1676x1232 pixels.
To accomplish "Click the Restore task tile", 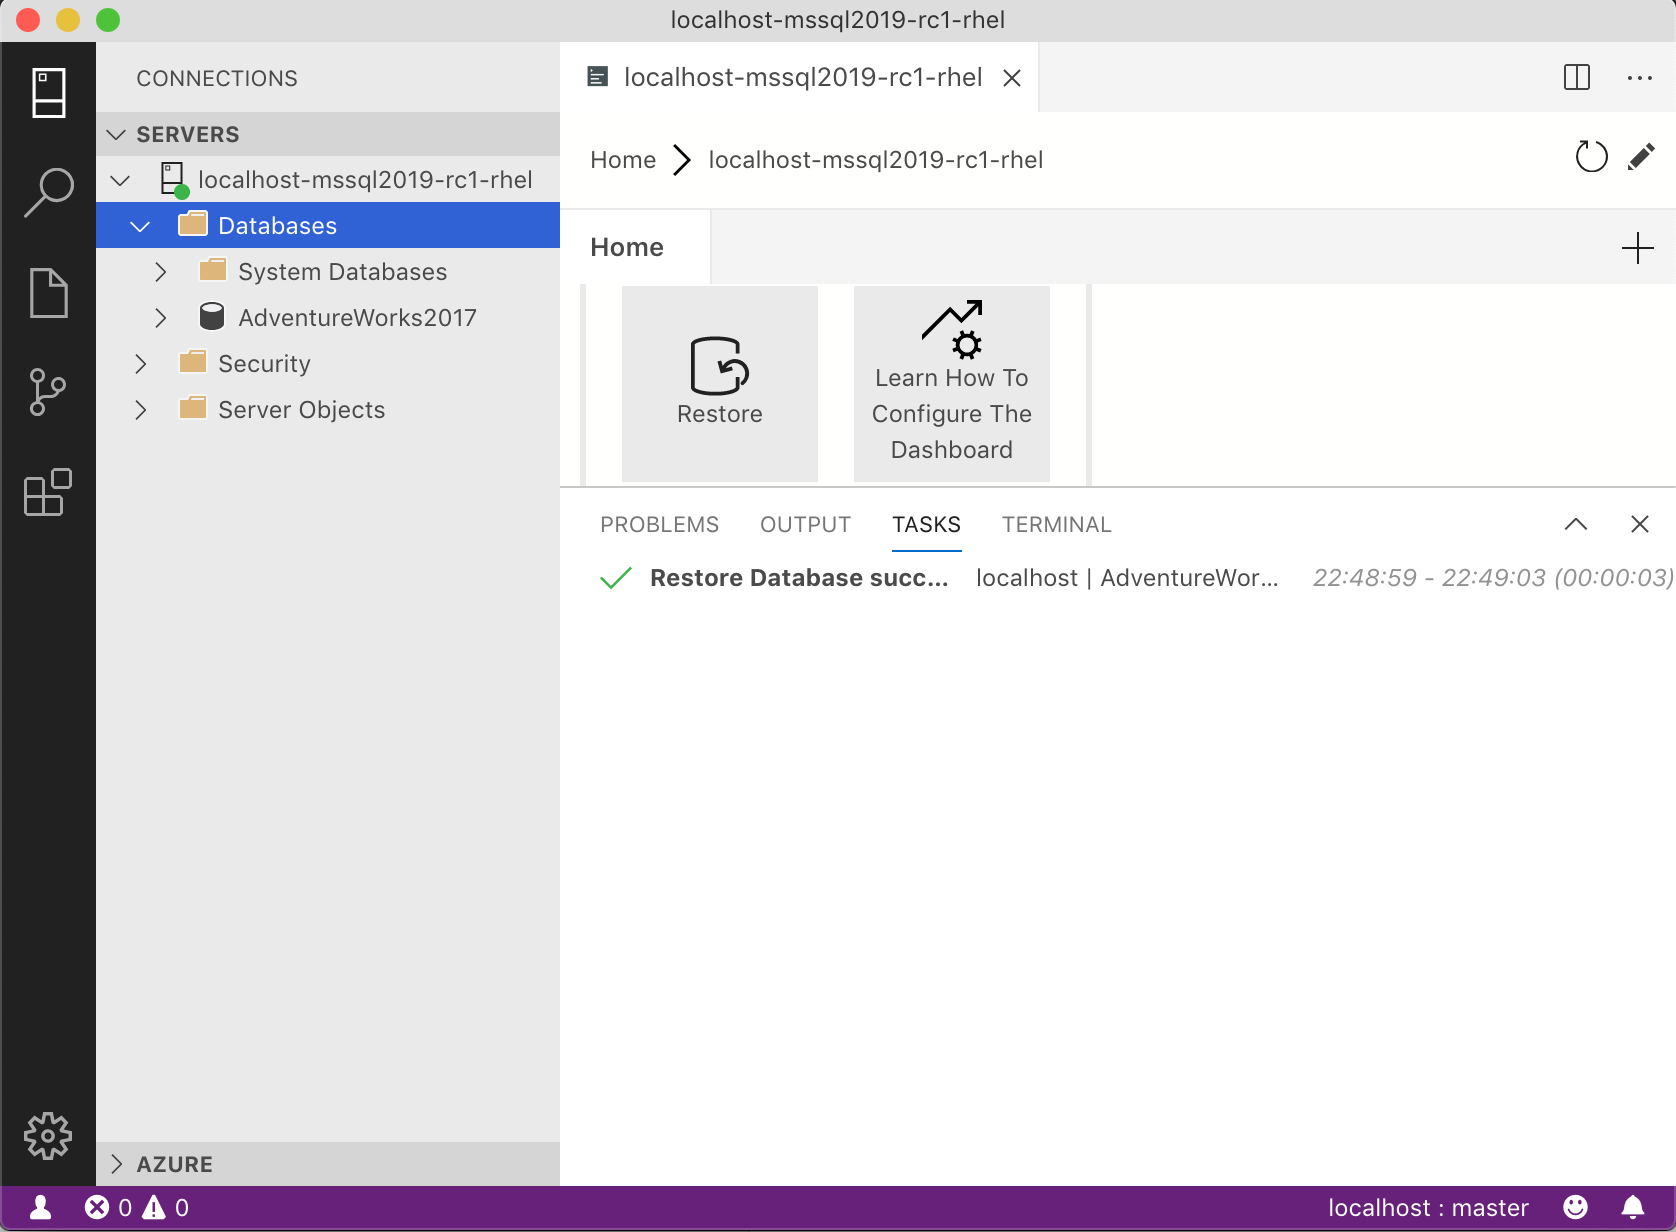I will (720, 384).
